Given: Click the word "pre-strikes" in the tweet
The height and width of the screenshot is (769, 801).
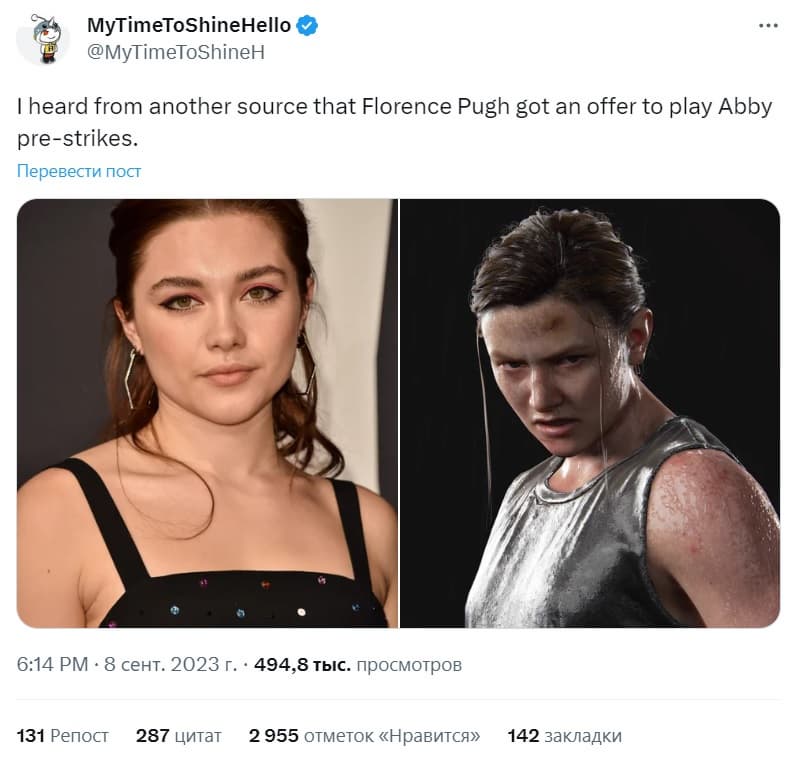Looking at the screenshot, I should tap(72, 135).
